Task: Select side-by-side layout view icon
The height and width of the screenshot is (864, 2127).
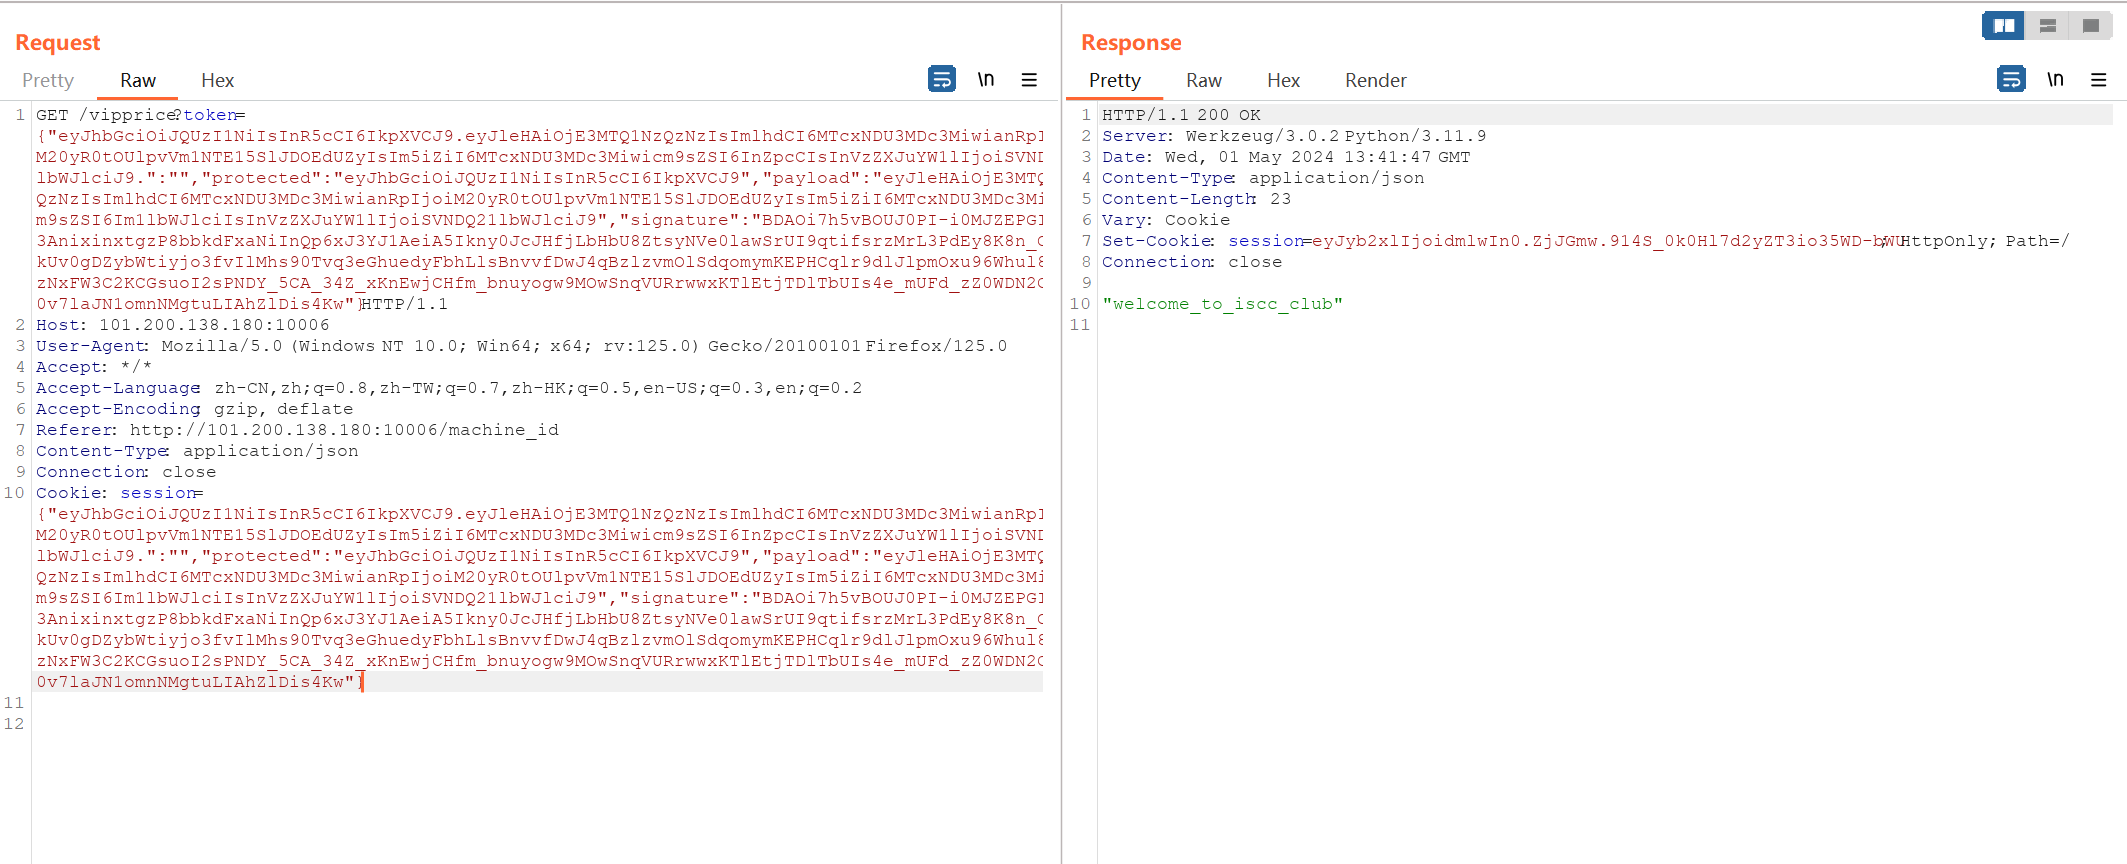Action: 2004,26
